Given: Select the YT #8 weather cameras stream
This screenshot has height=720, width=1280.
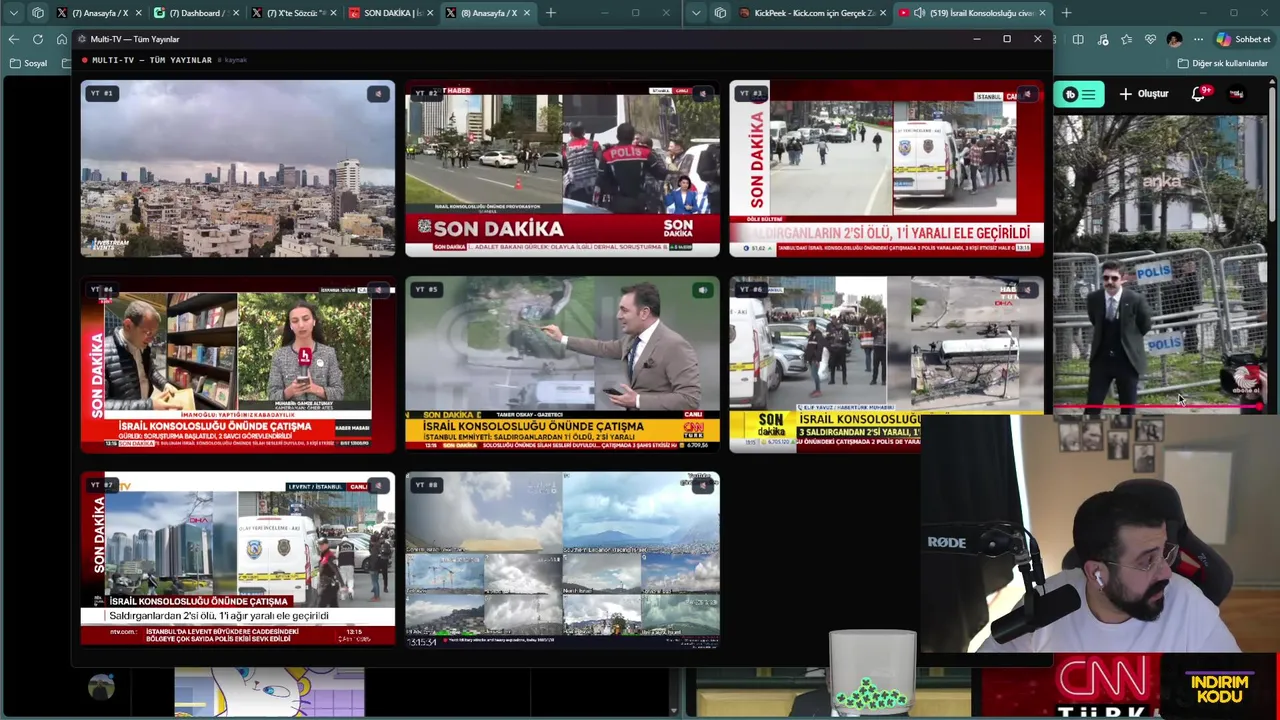Looking at the screenshot, I should click(562, 560).
